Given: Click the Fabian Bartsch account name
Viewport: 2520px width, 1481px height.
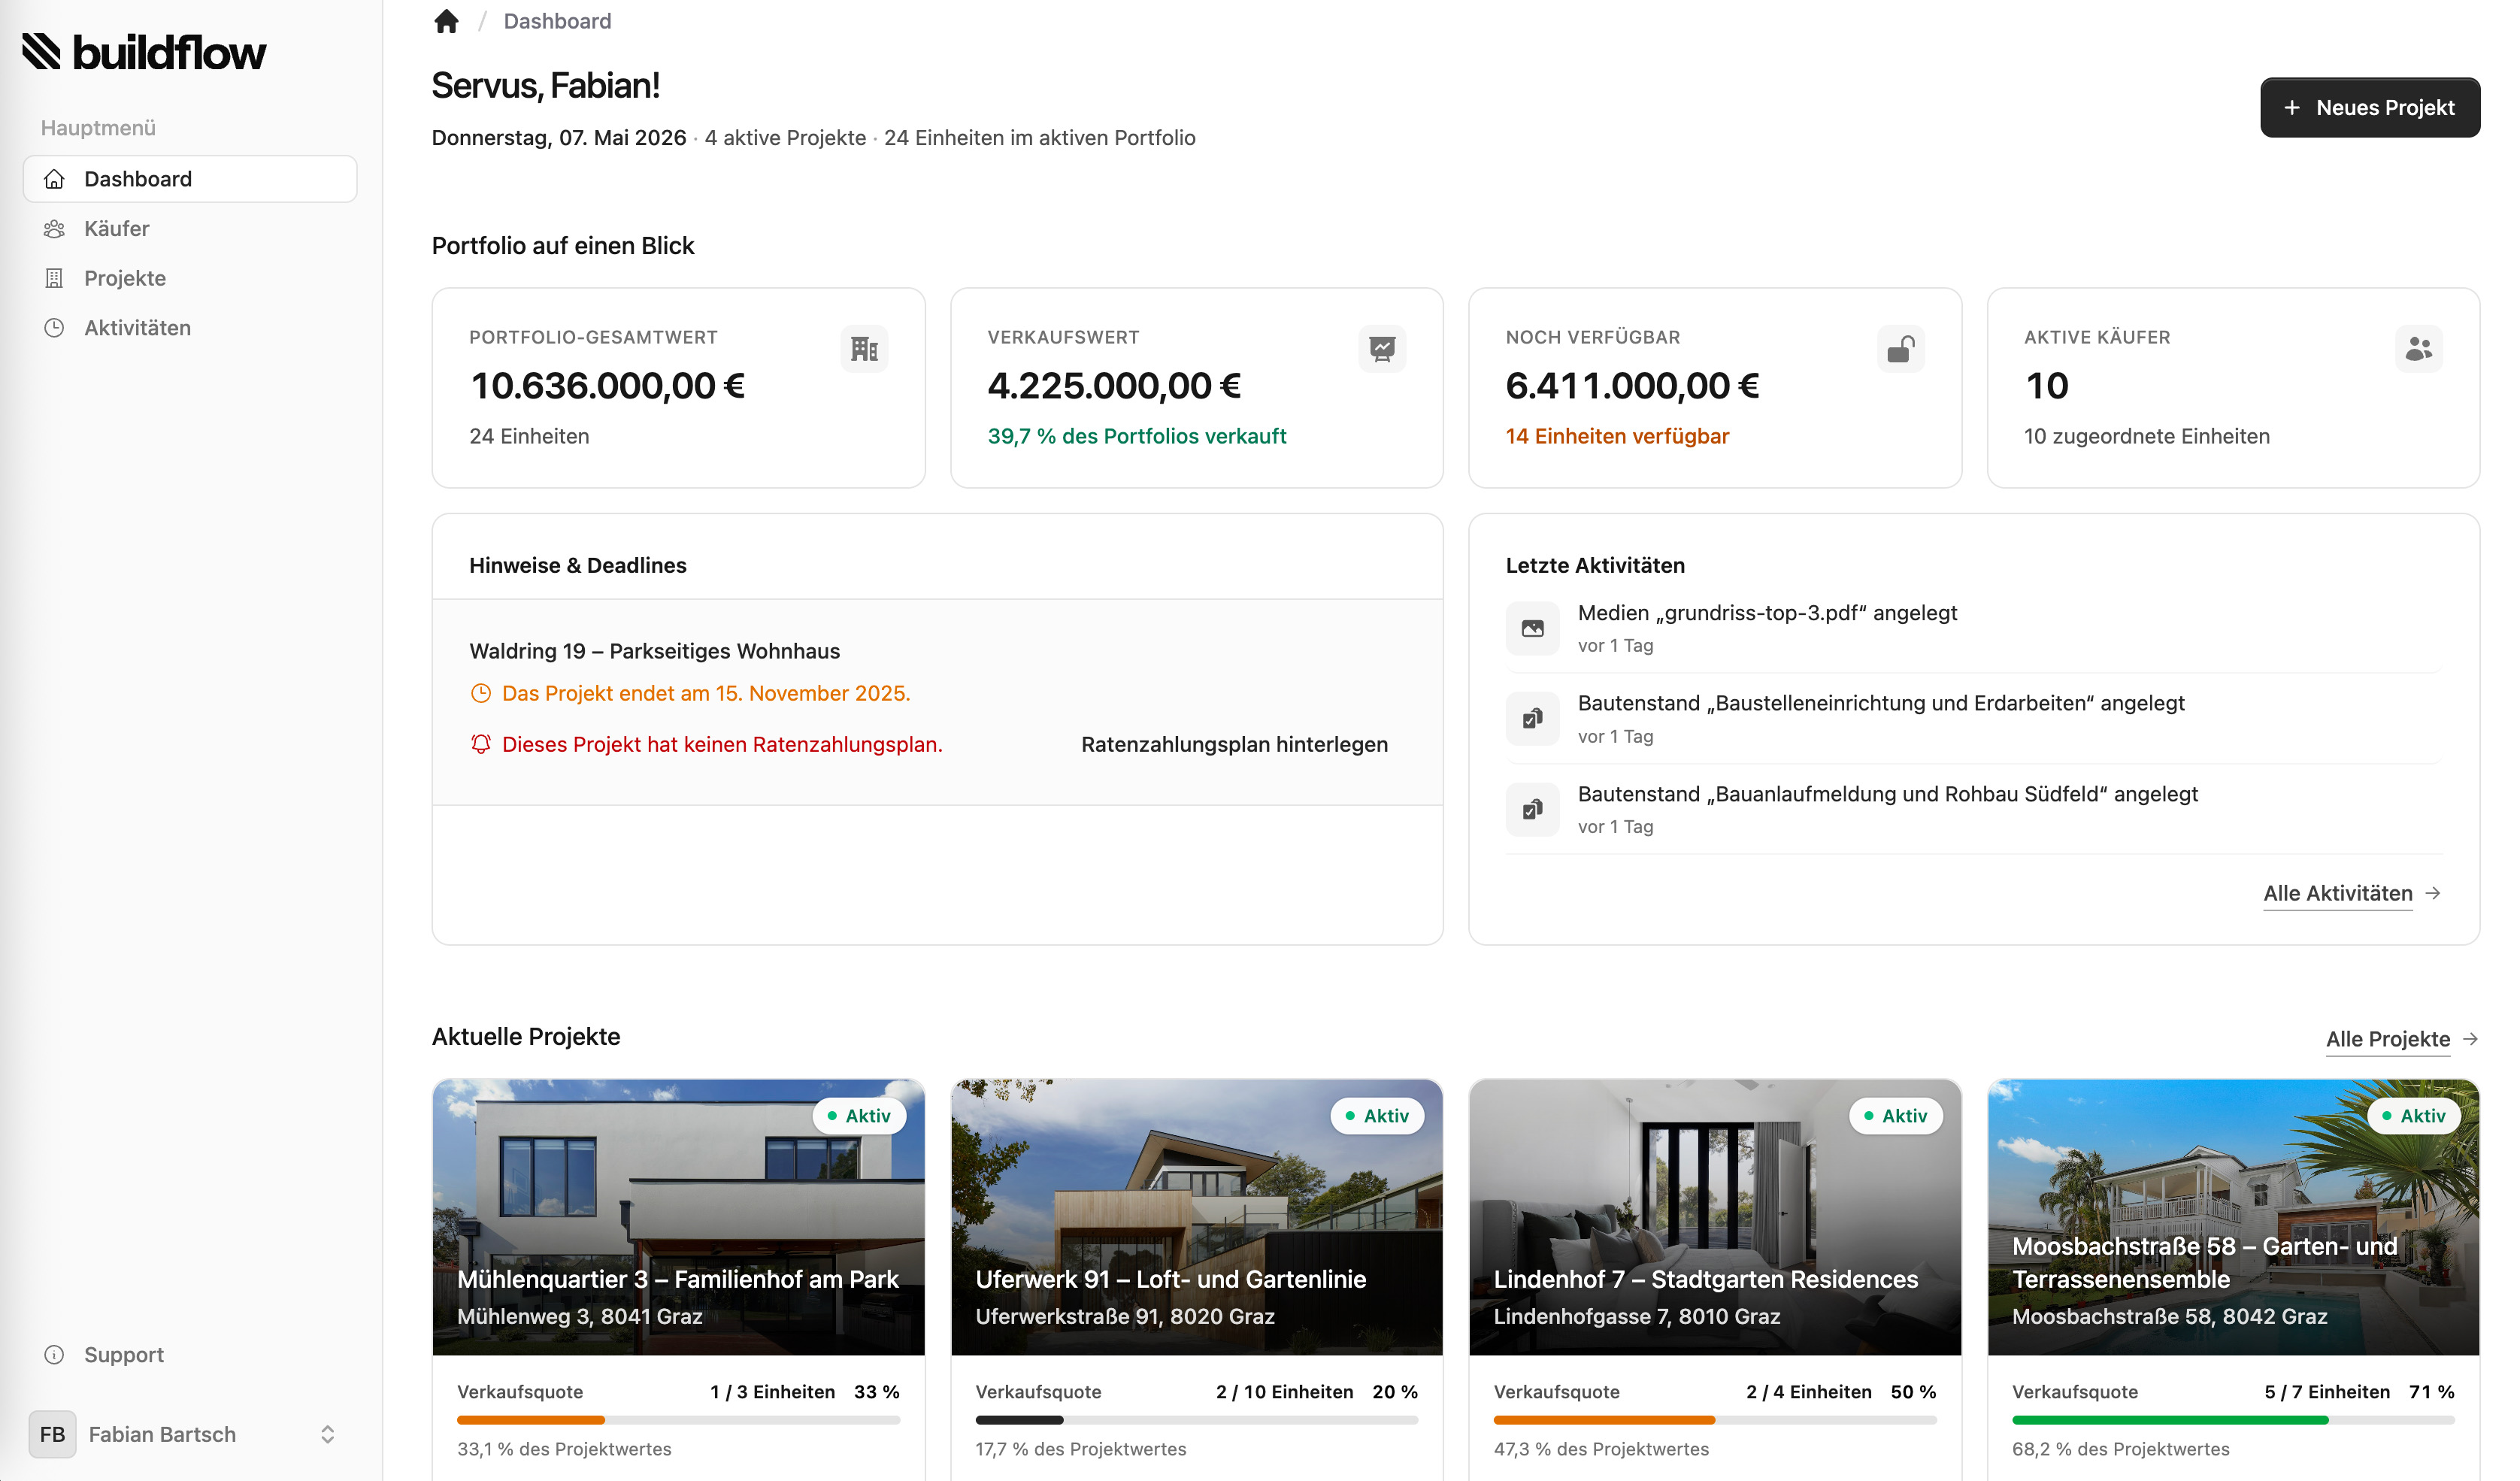Looking at the screenshot, I should pyautogui.click(x=162, y=1435).
